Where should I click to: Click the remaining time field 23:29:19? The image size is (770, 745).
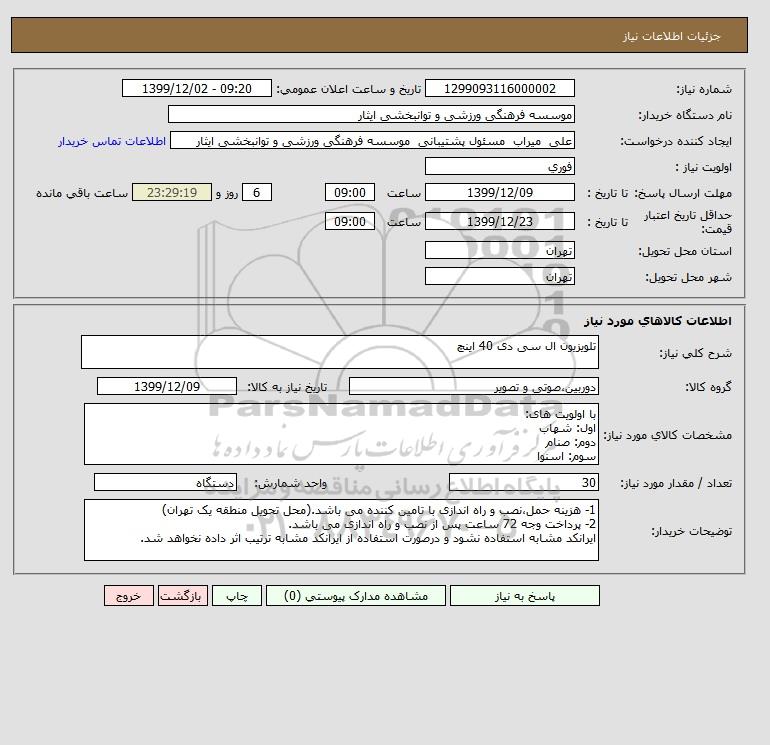172,193
